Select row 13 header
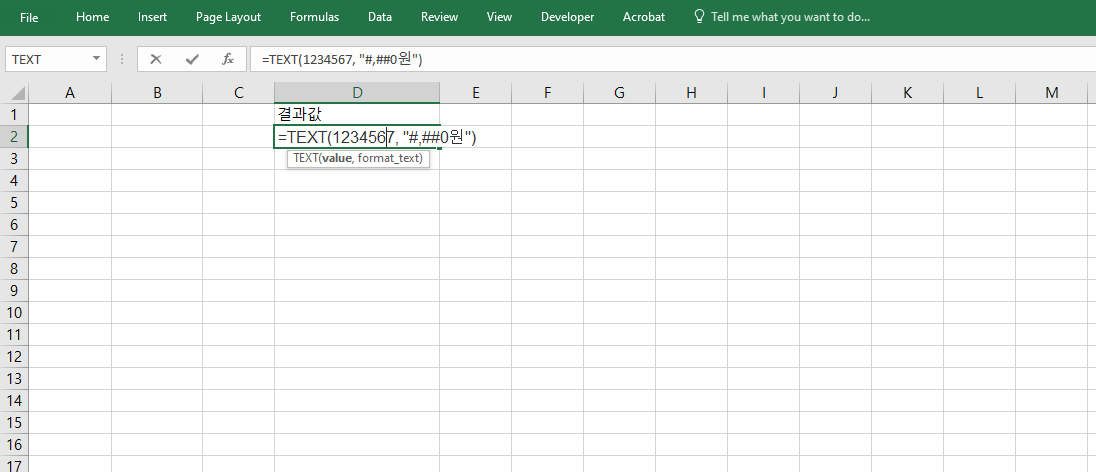1096x472 pixels. [14, 378]
